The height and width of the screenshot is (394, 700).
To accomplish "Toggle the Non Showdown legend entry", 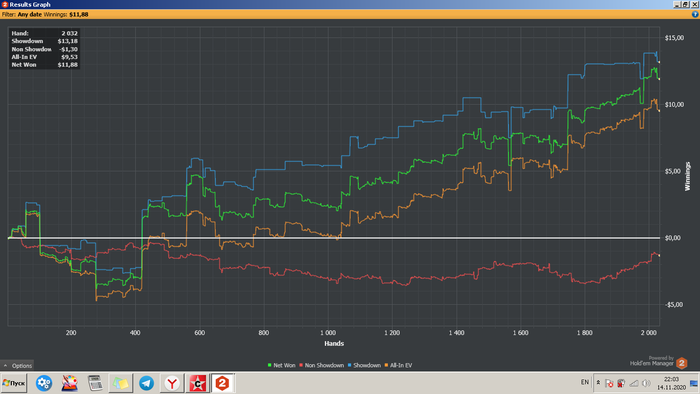I will [321, 365].
